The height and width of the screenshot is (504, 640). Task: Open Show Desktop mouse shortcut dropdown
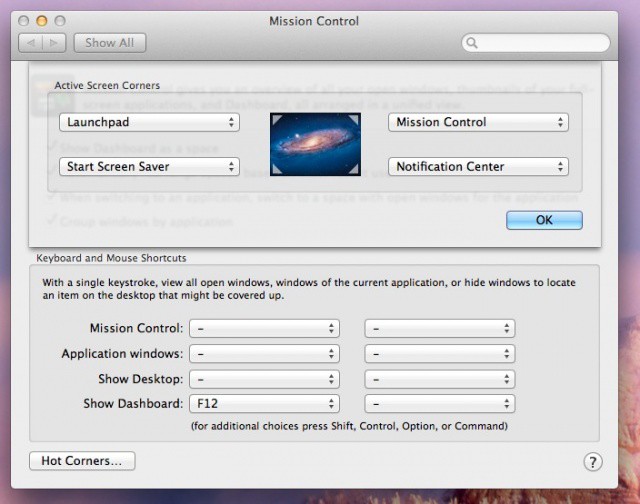coord(440,379)
